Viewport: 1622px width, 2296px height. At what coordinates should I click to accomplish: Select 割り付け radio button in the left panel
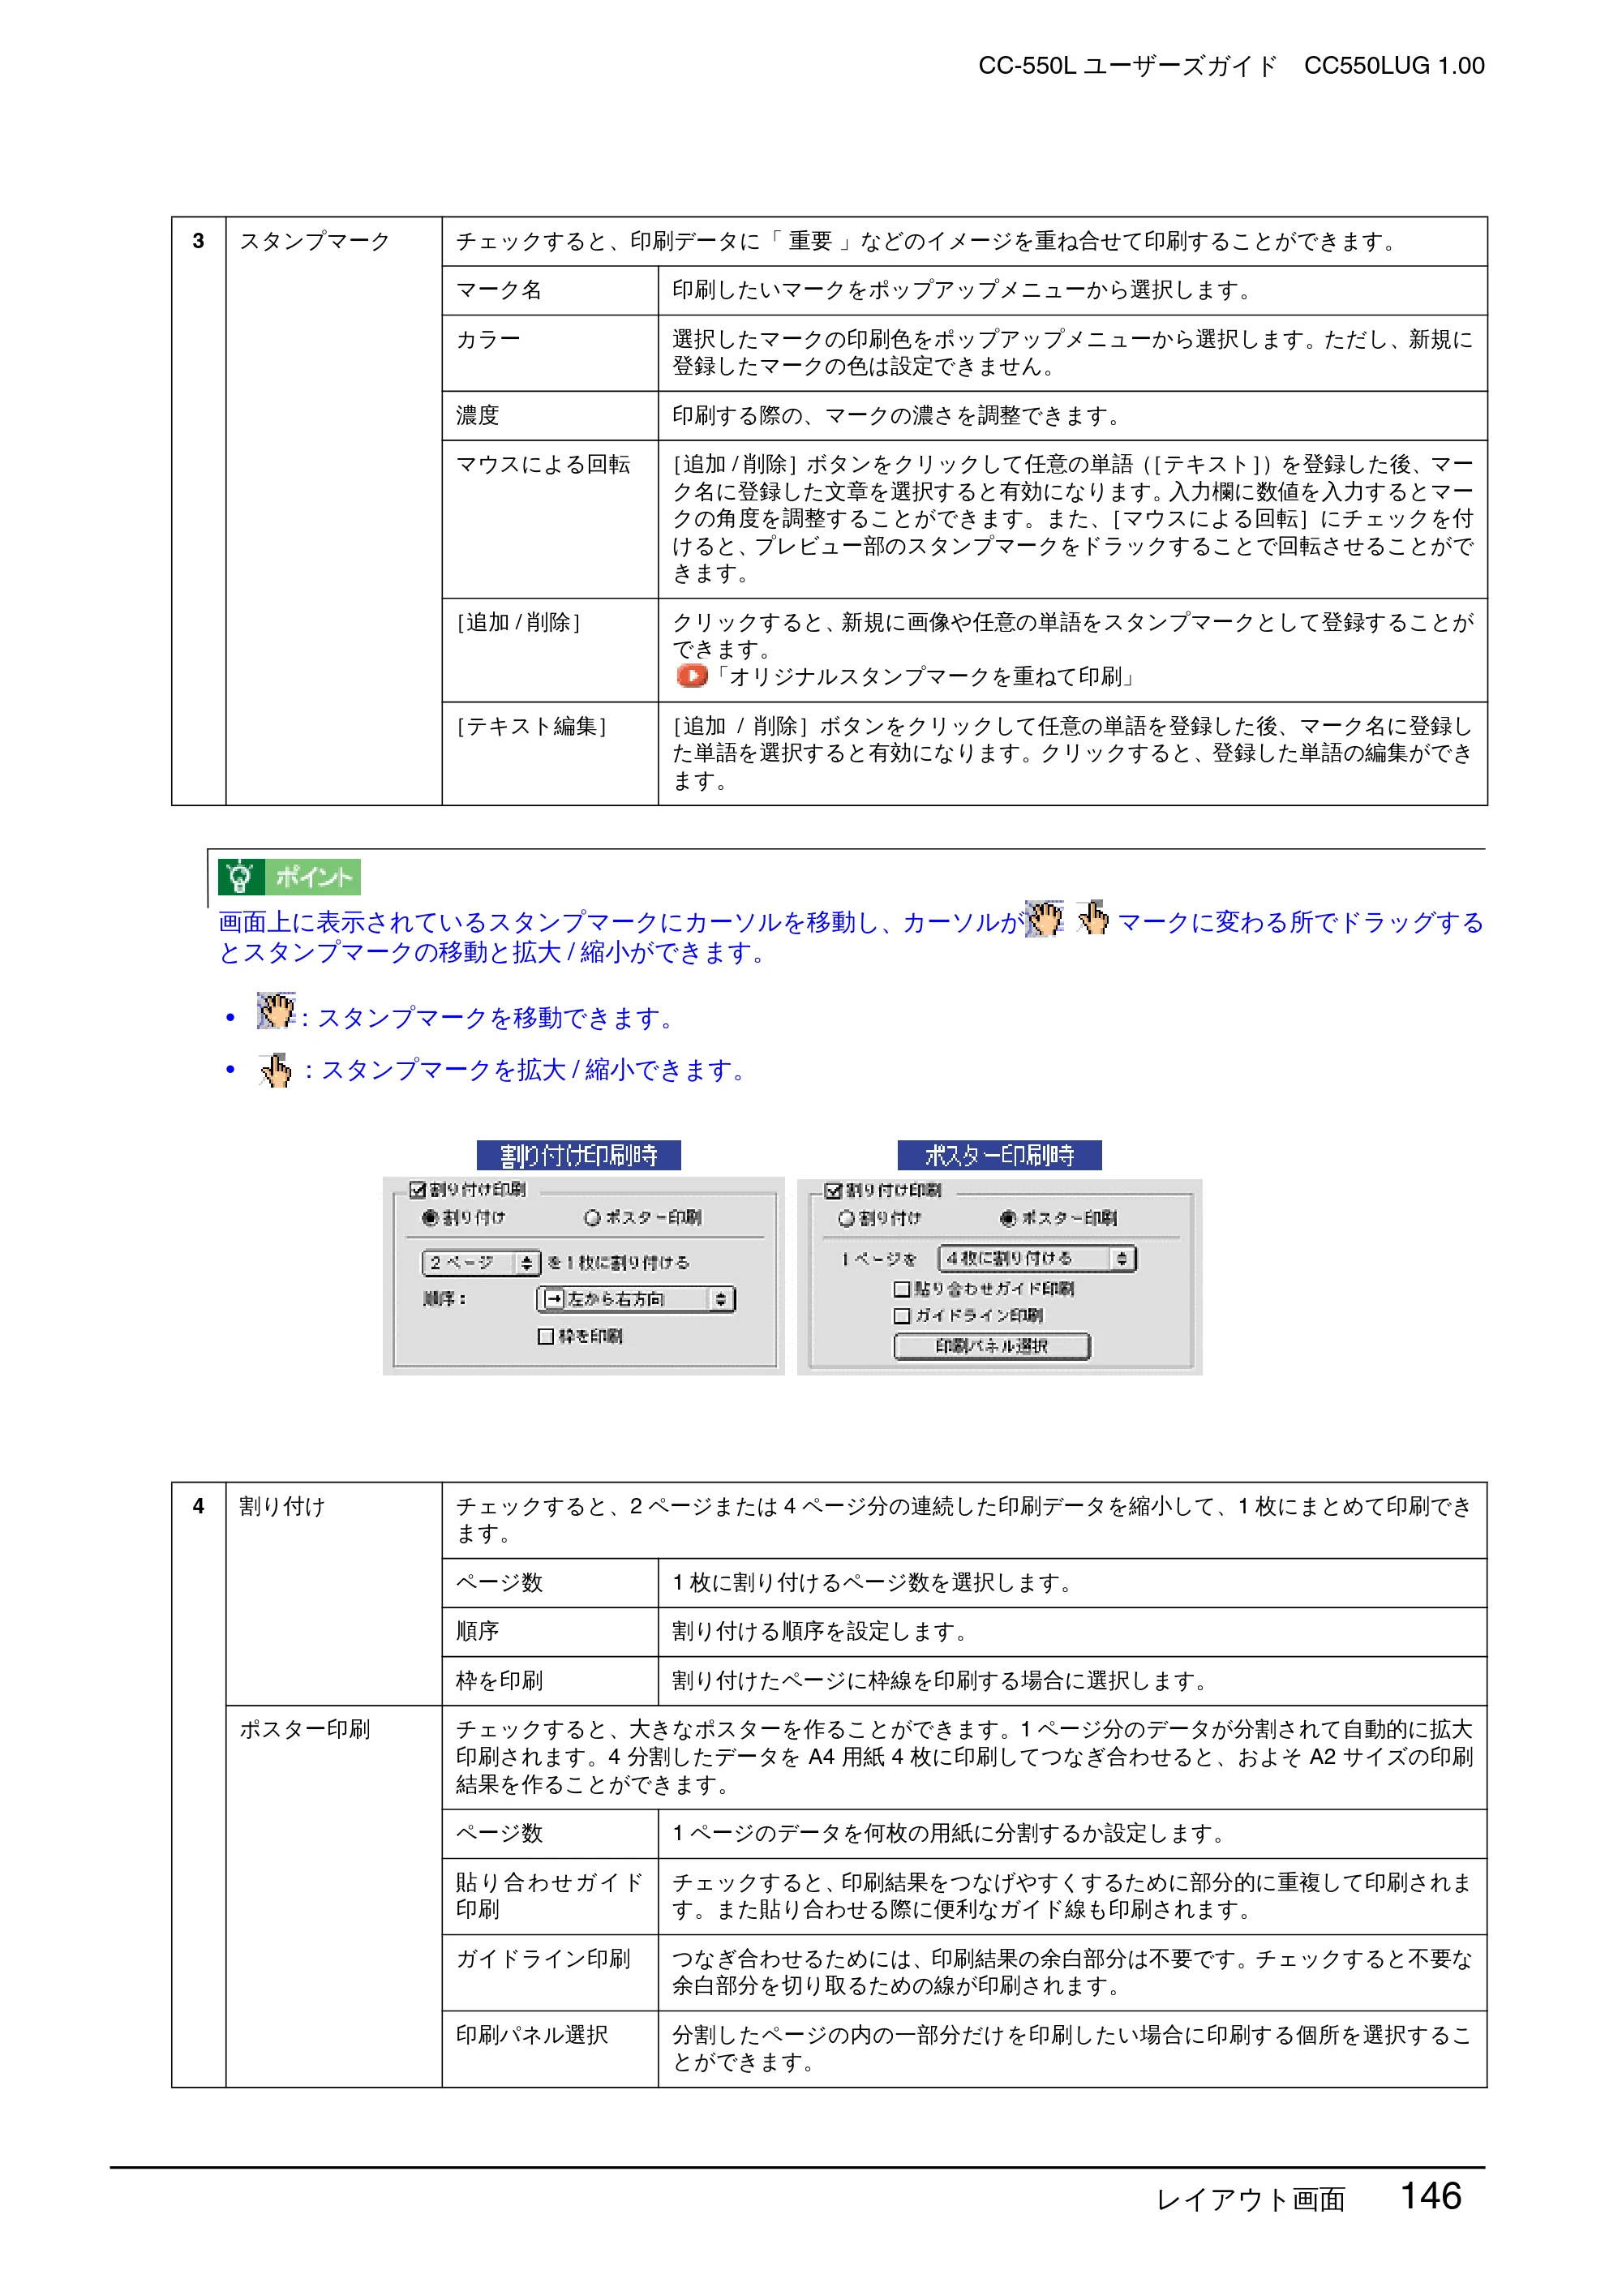click(x=430, y=1217)
